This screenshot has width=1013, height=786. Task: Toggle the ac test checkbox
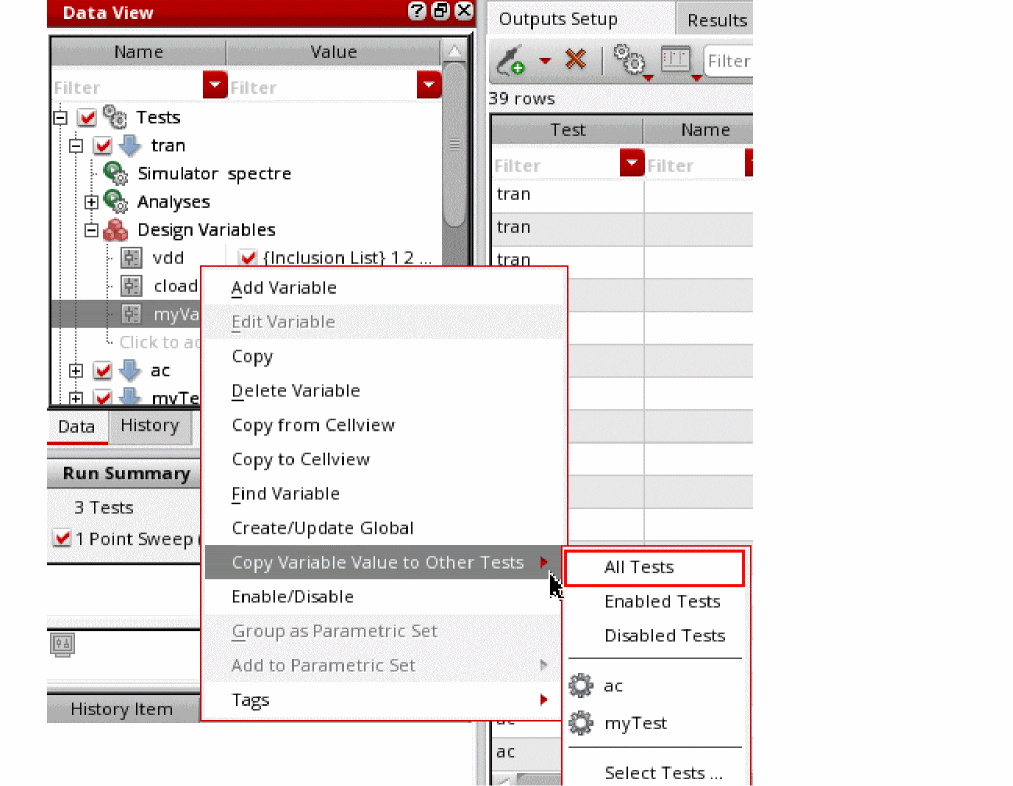click(102, 370)
